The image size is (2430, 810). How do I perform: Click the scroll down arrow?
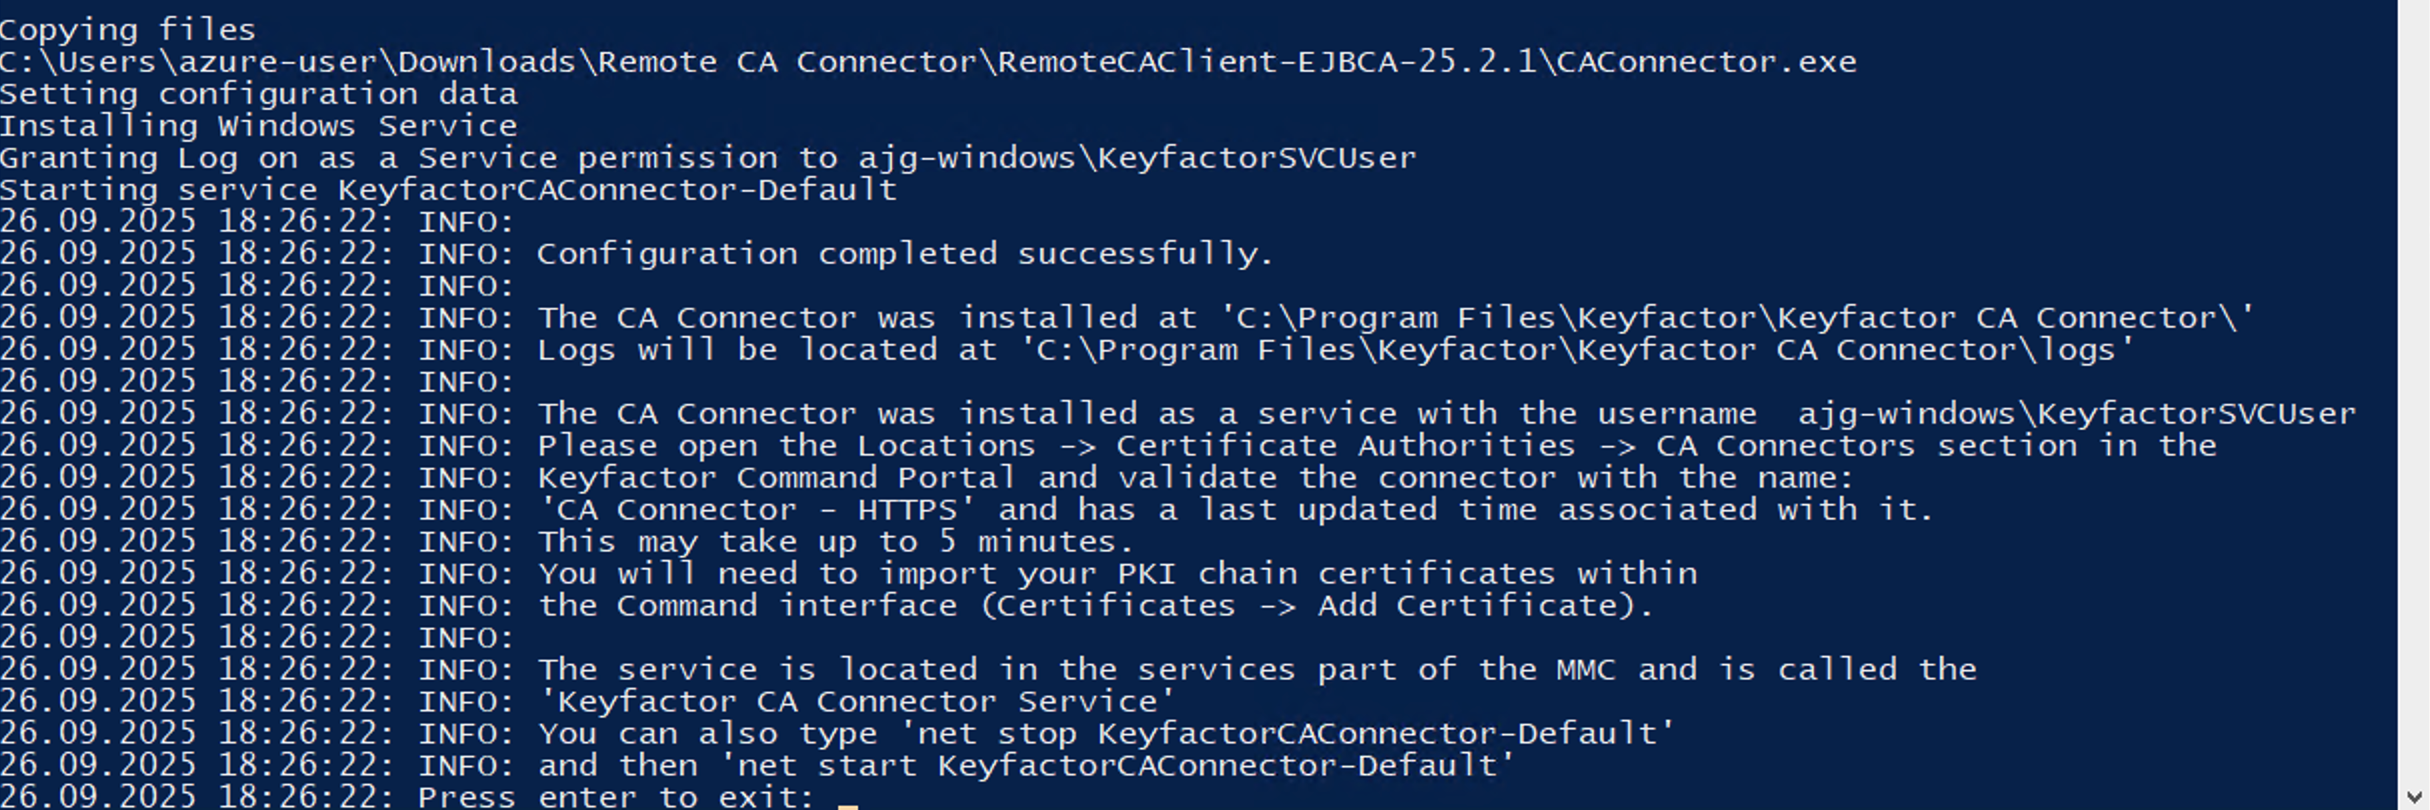click(x=2414, y=797)
